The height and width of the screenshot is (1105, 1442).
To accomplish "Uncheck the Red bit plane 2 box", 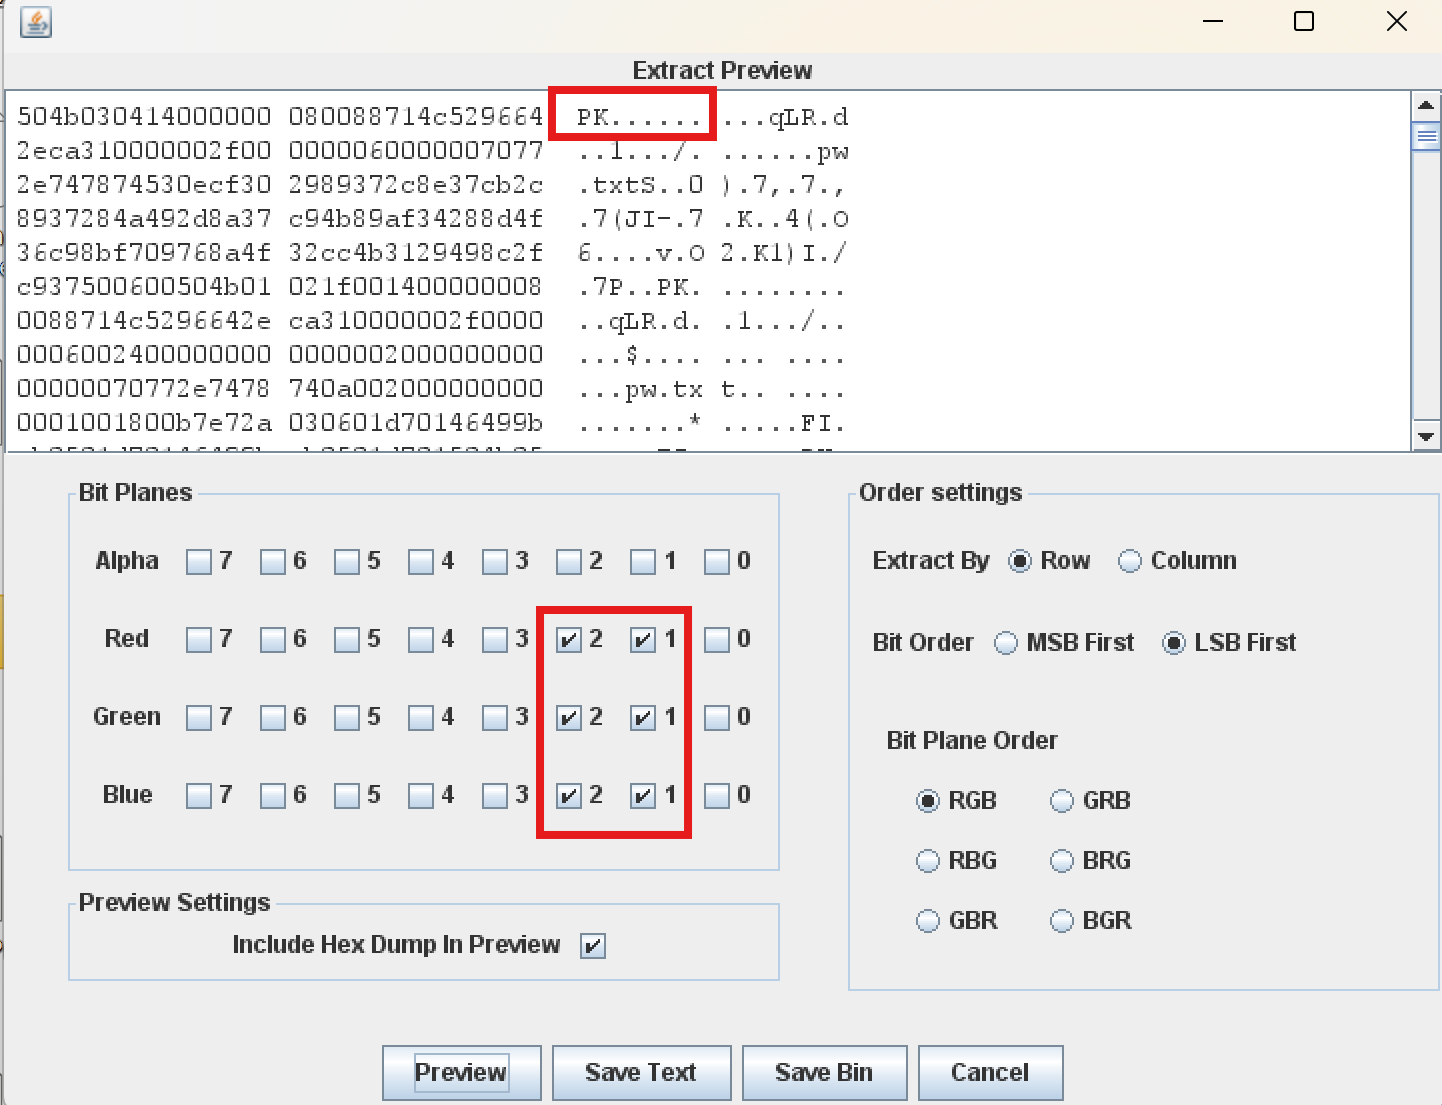I will point(569,640).
